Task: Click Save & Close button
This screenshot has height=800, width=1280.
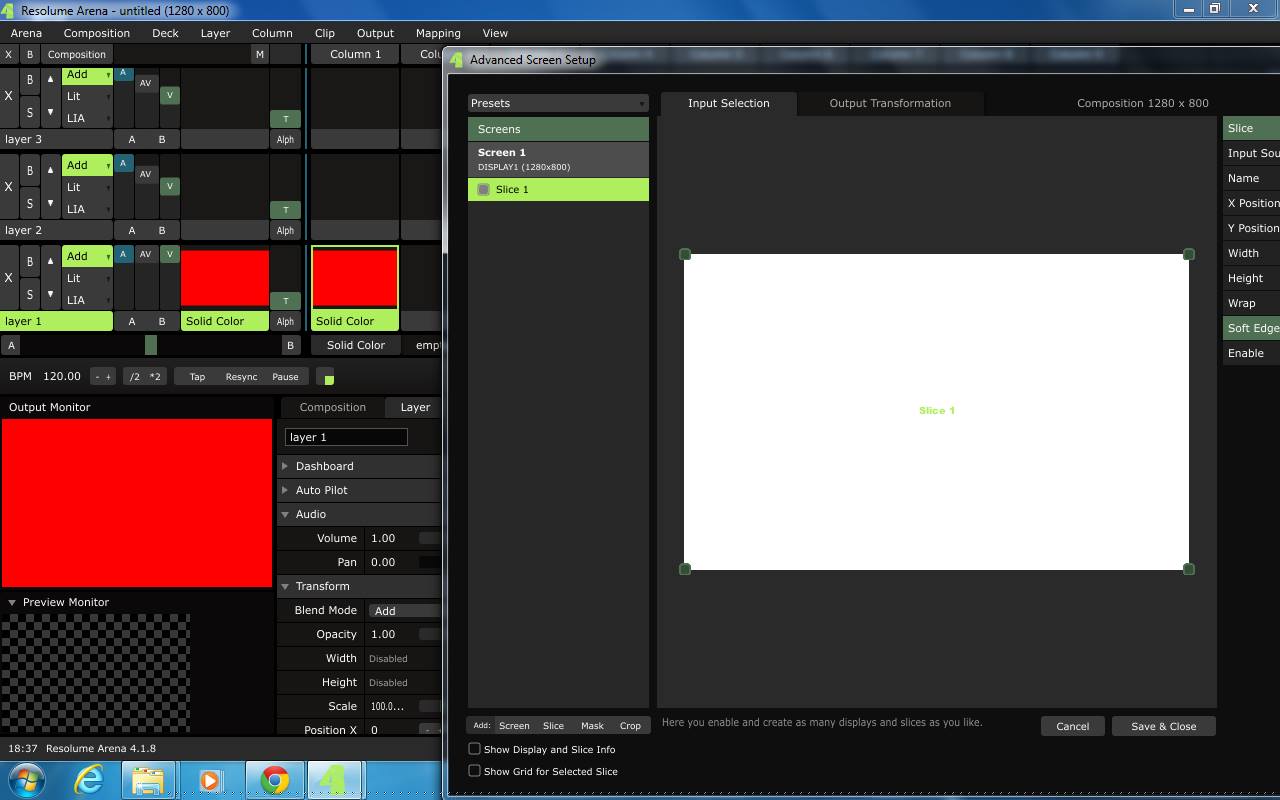Action: pos(1163,726)
